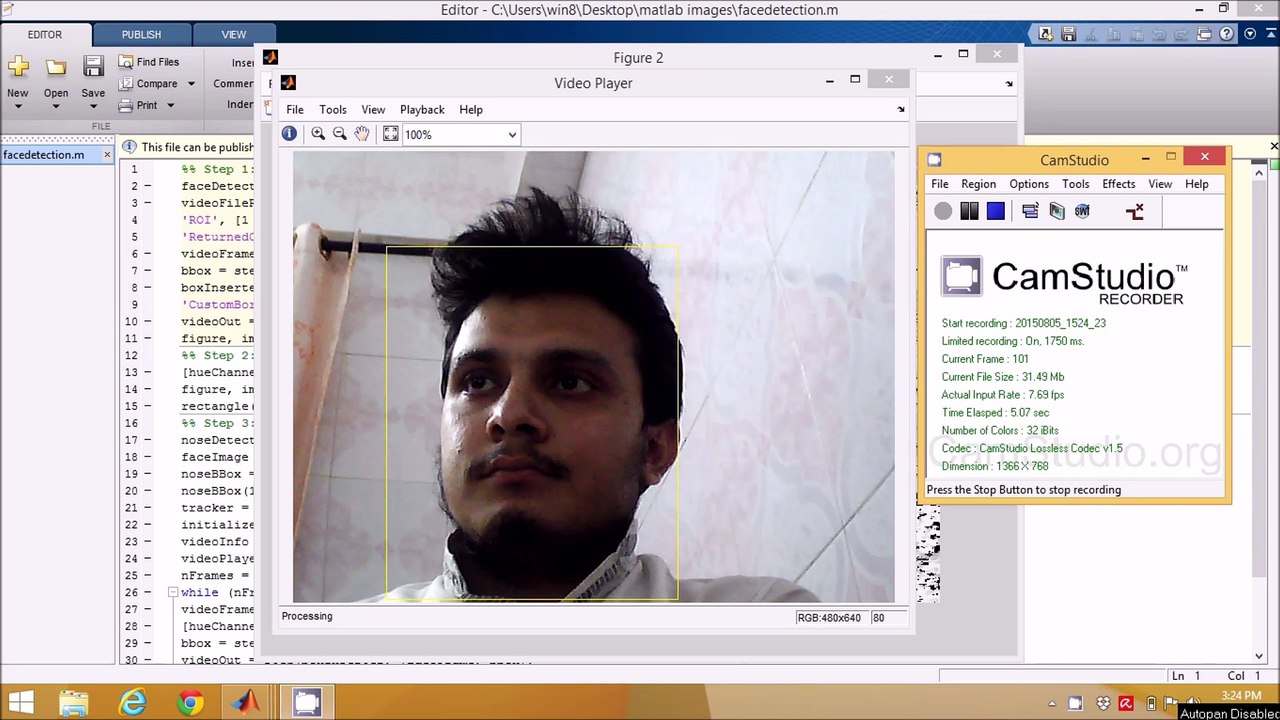The image size is (1280, 720).
Task: Open File Explorer from taskbar
Action: coord(74,703)
